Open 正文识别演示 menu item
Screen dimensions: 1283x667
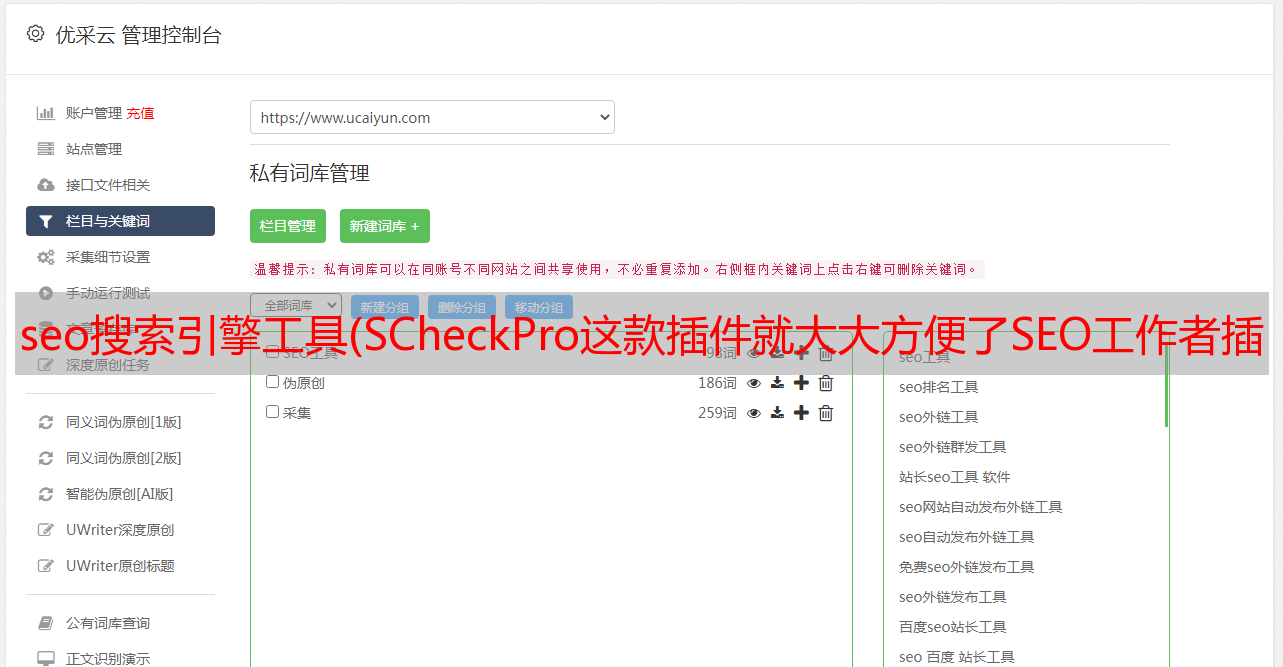108,659
